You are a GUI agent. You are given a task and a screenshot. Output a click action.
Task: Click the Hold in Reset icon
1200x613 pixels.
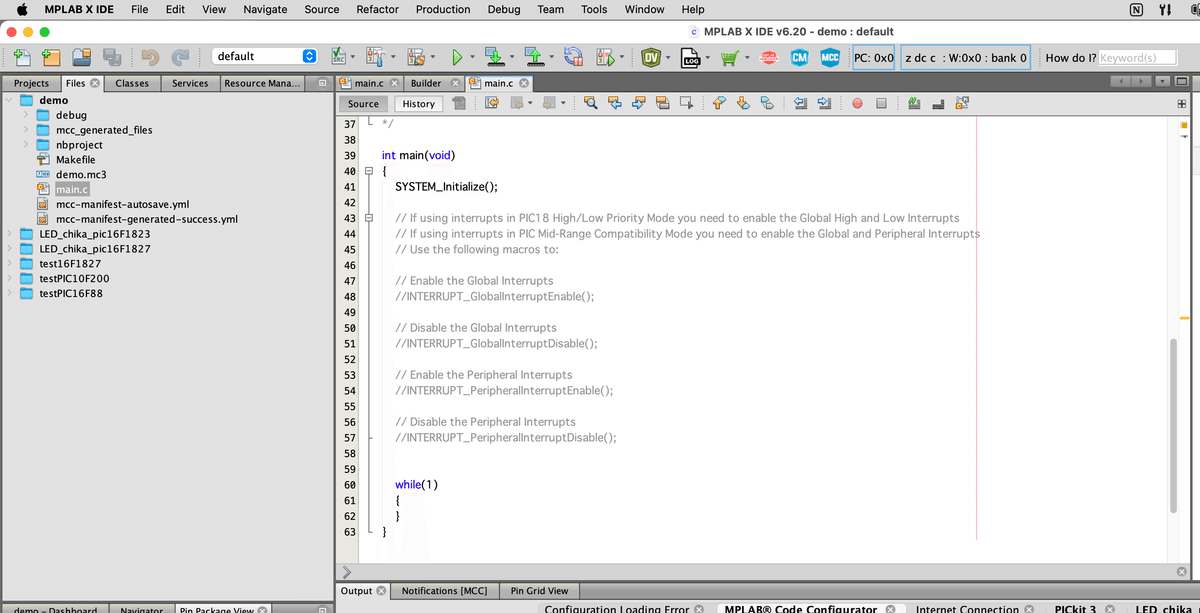click(573, 57)
